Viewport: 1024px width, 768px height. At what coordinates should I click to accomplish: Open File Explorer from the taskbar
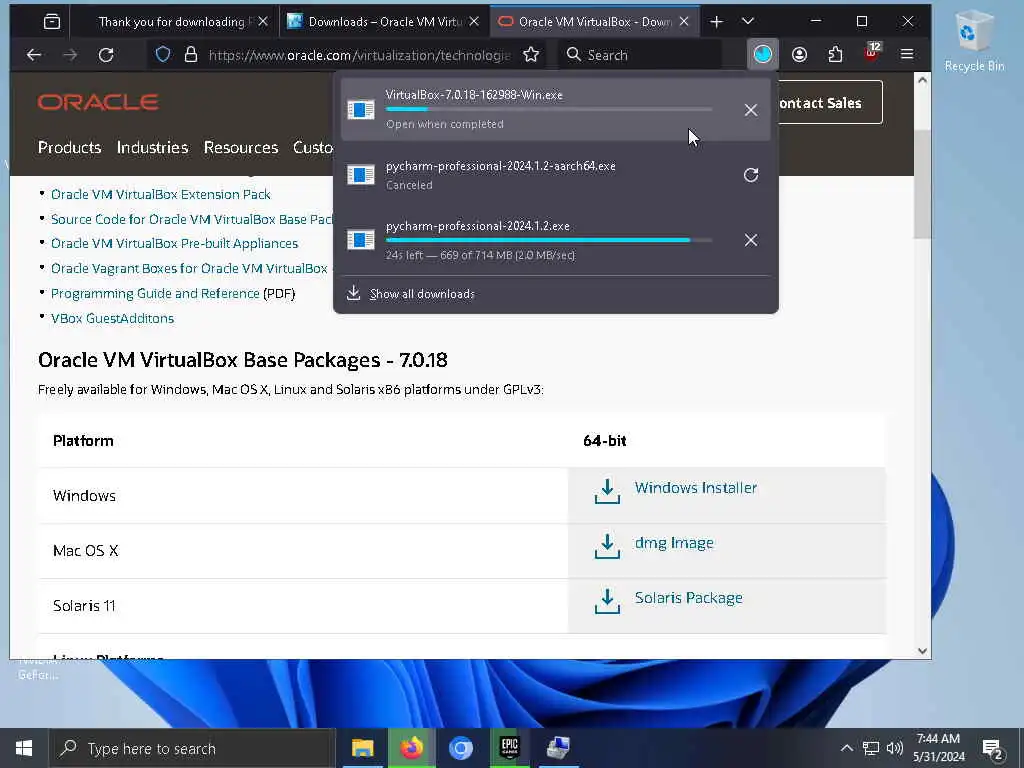pos(362,748)
